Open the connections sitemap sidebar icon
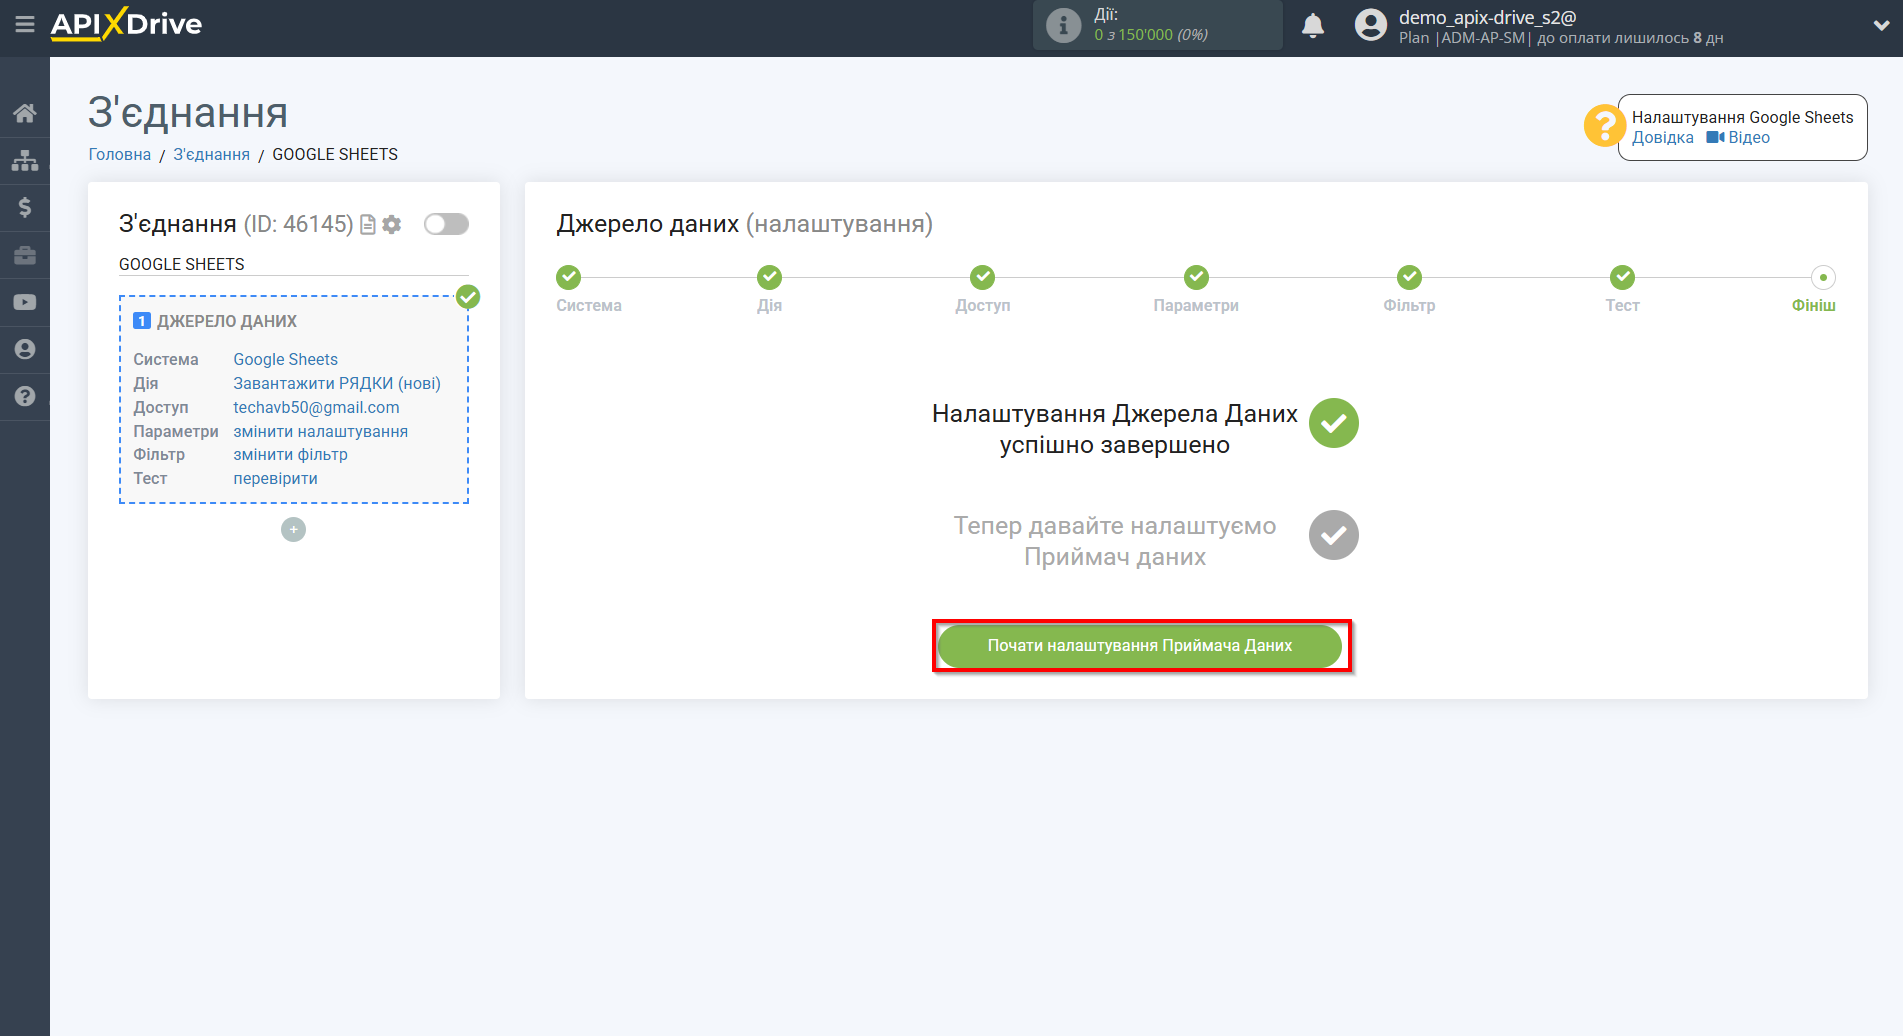Viewport: 1903px width, 1036px height. click(25, 160)
